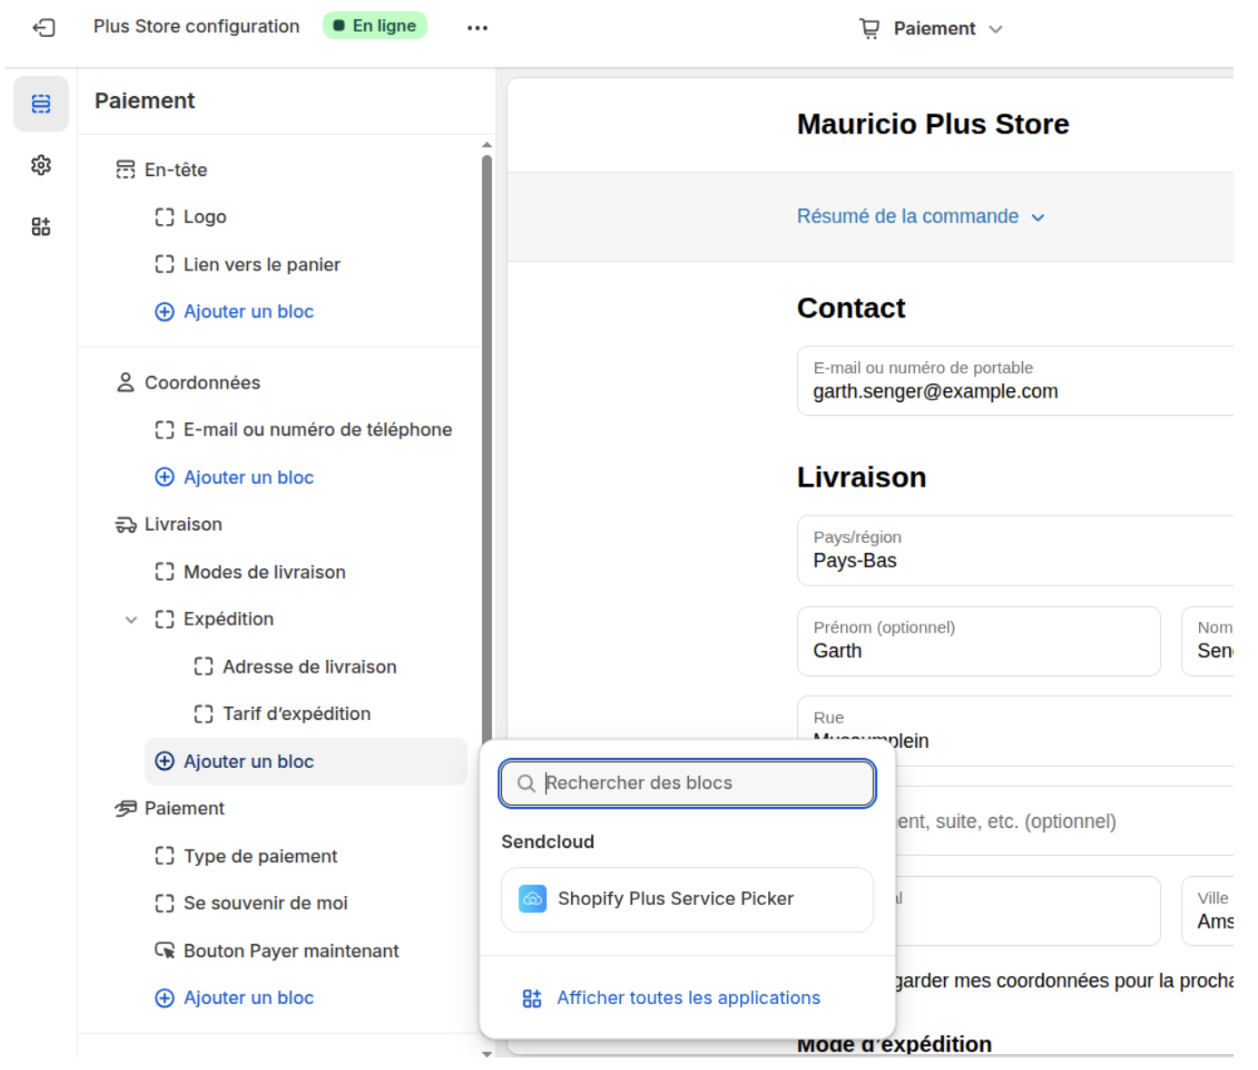The width and height of the screenshot is (1258, 1070).
Task: Select E-mail ou numéro de téléphone block
Action: click(317, 430)
